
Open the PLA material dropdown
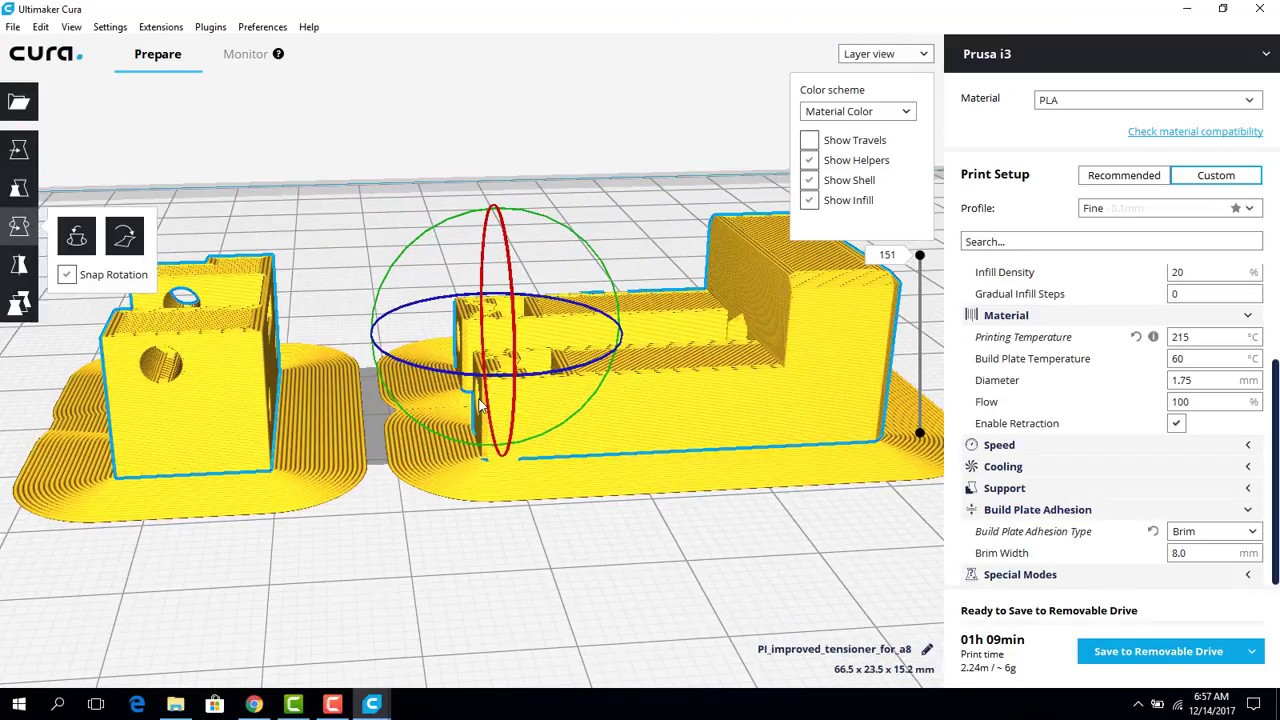pos(1148,100)
